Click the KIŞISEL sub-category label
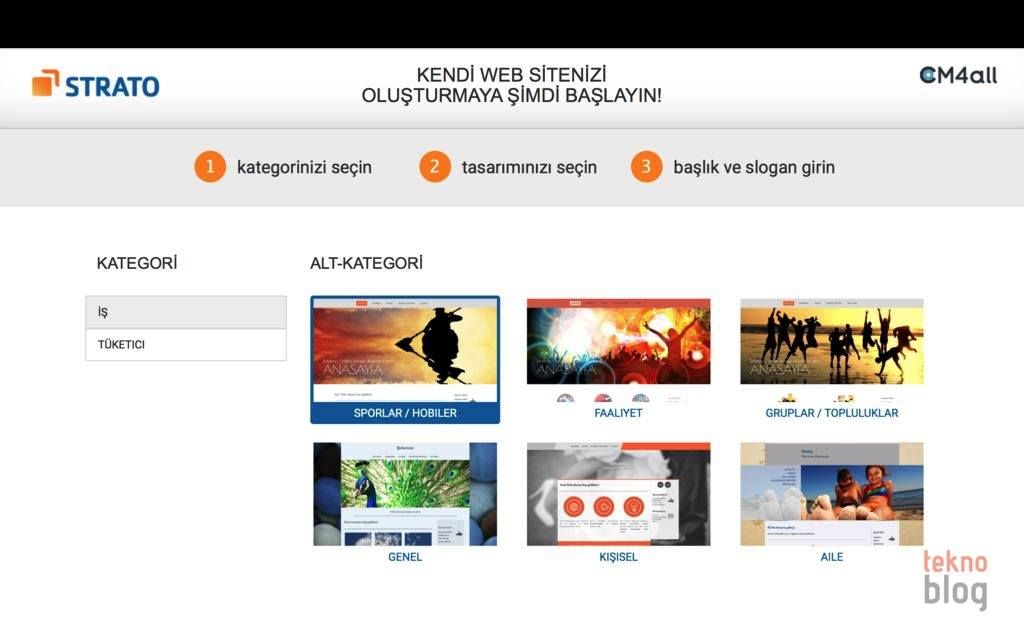The height and width of the screenshot is (640, 1024). point(618,557)
